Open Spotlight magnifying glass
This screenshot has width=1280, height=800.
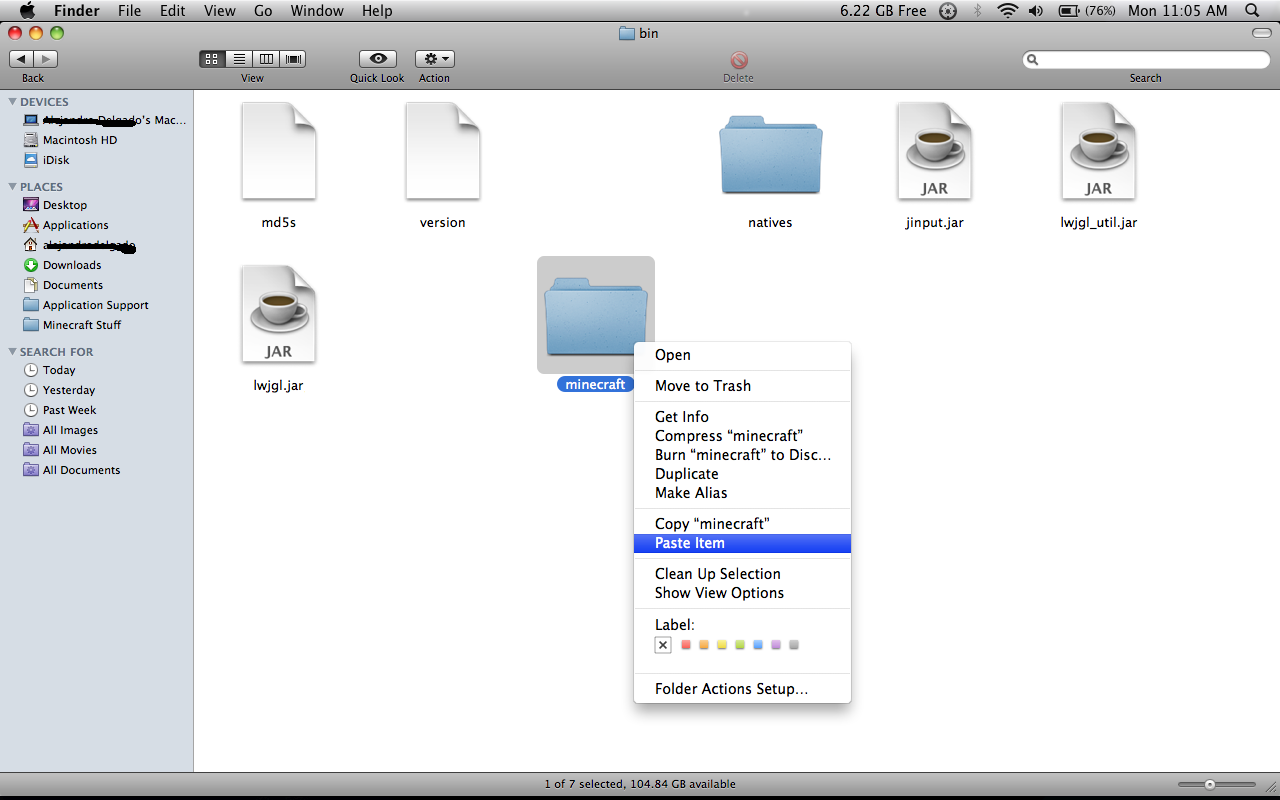click(1252, 11)
